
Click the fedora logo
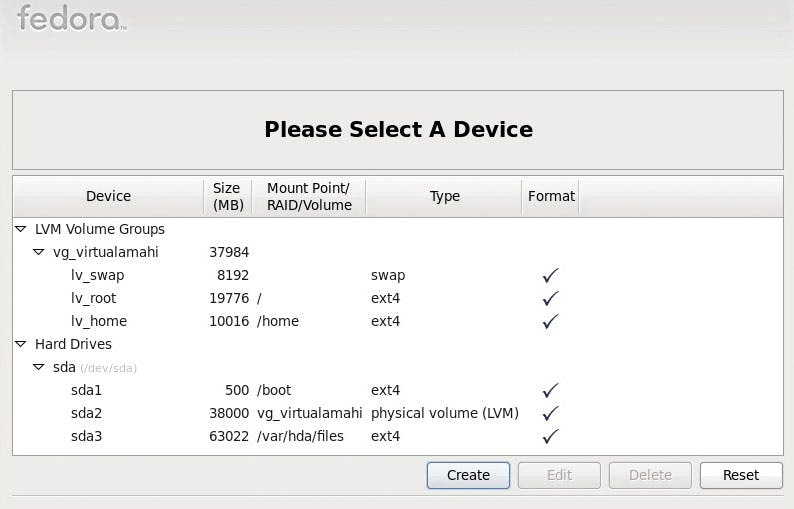coord(71,19)
